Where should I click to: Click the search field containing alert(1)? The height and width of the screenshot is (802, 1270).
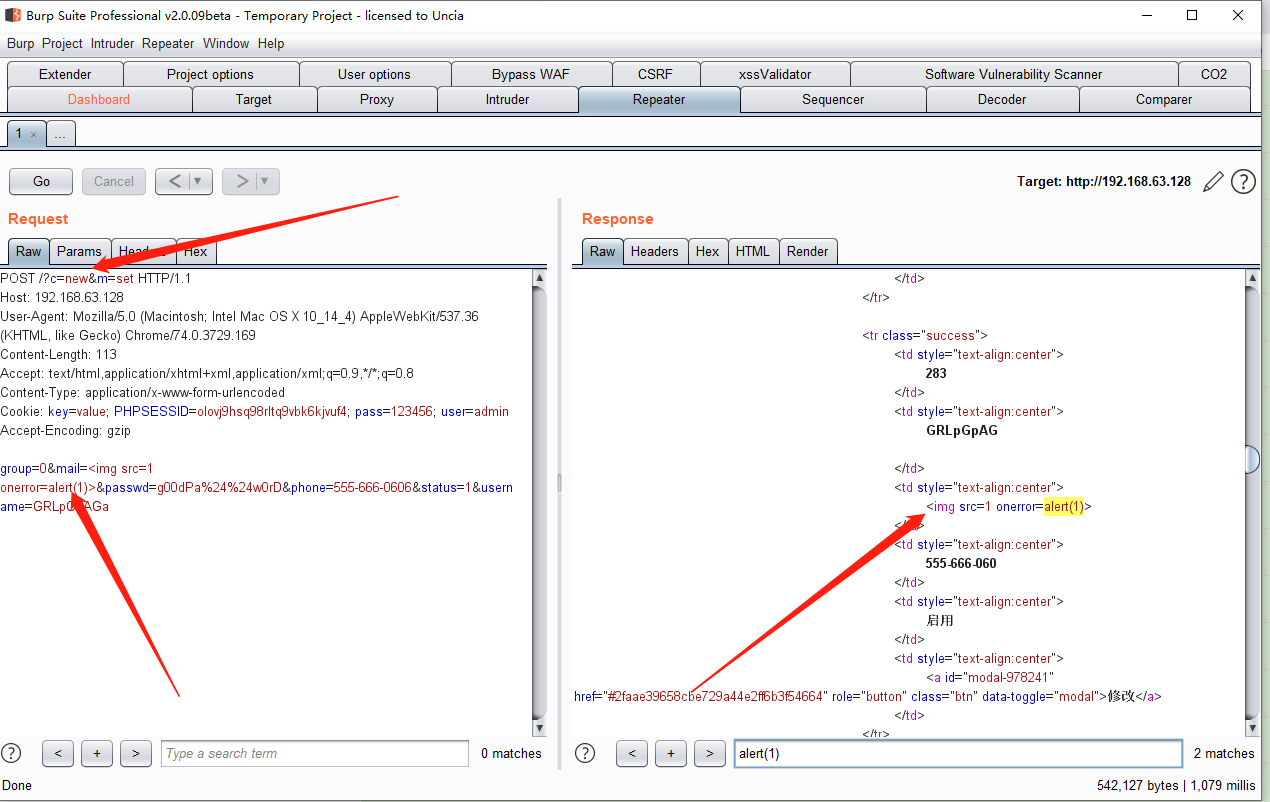(957, 753)
